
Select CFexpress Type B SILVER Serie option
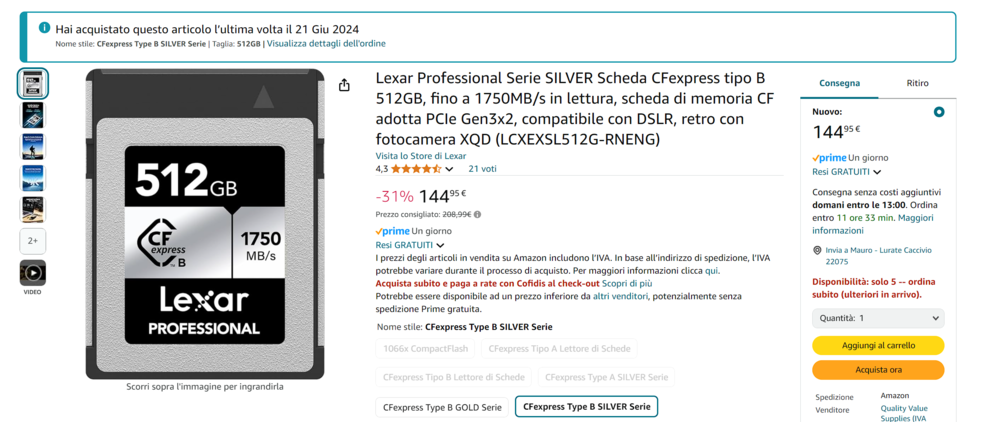(x=586, y=407)
